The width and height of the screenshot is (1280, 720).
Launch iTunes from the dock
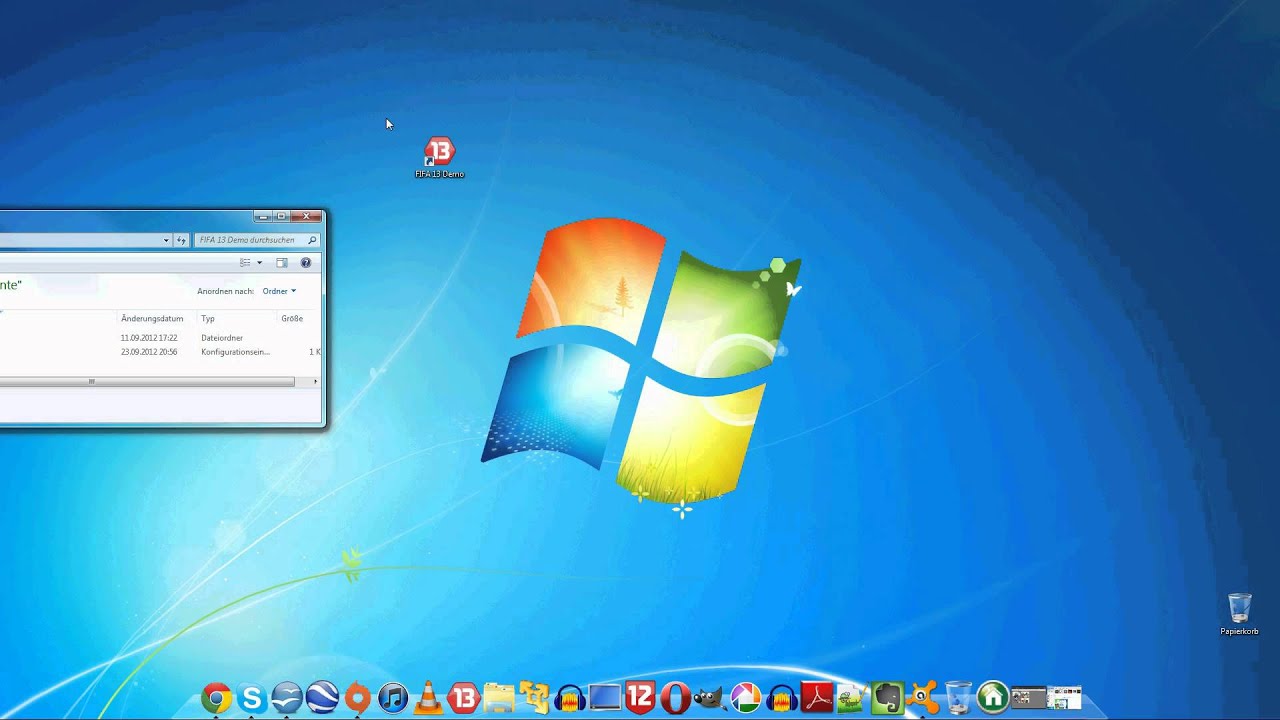393,697
